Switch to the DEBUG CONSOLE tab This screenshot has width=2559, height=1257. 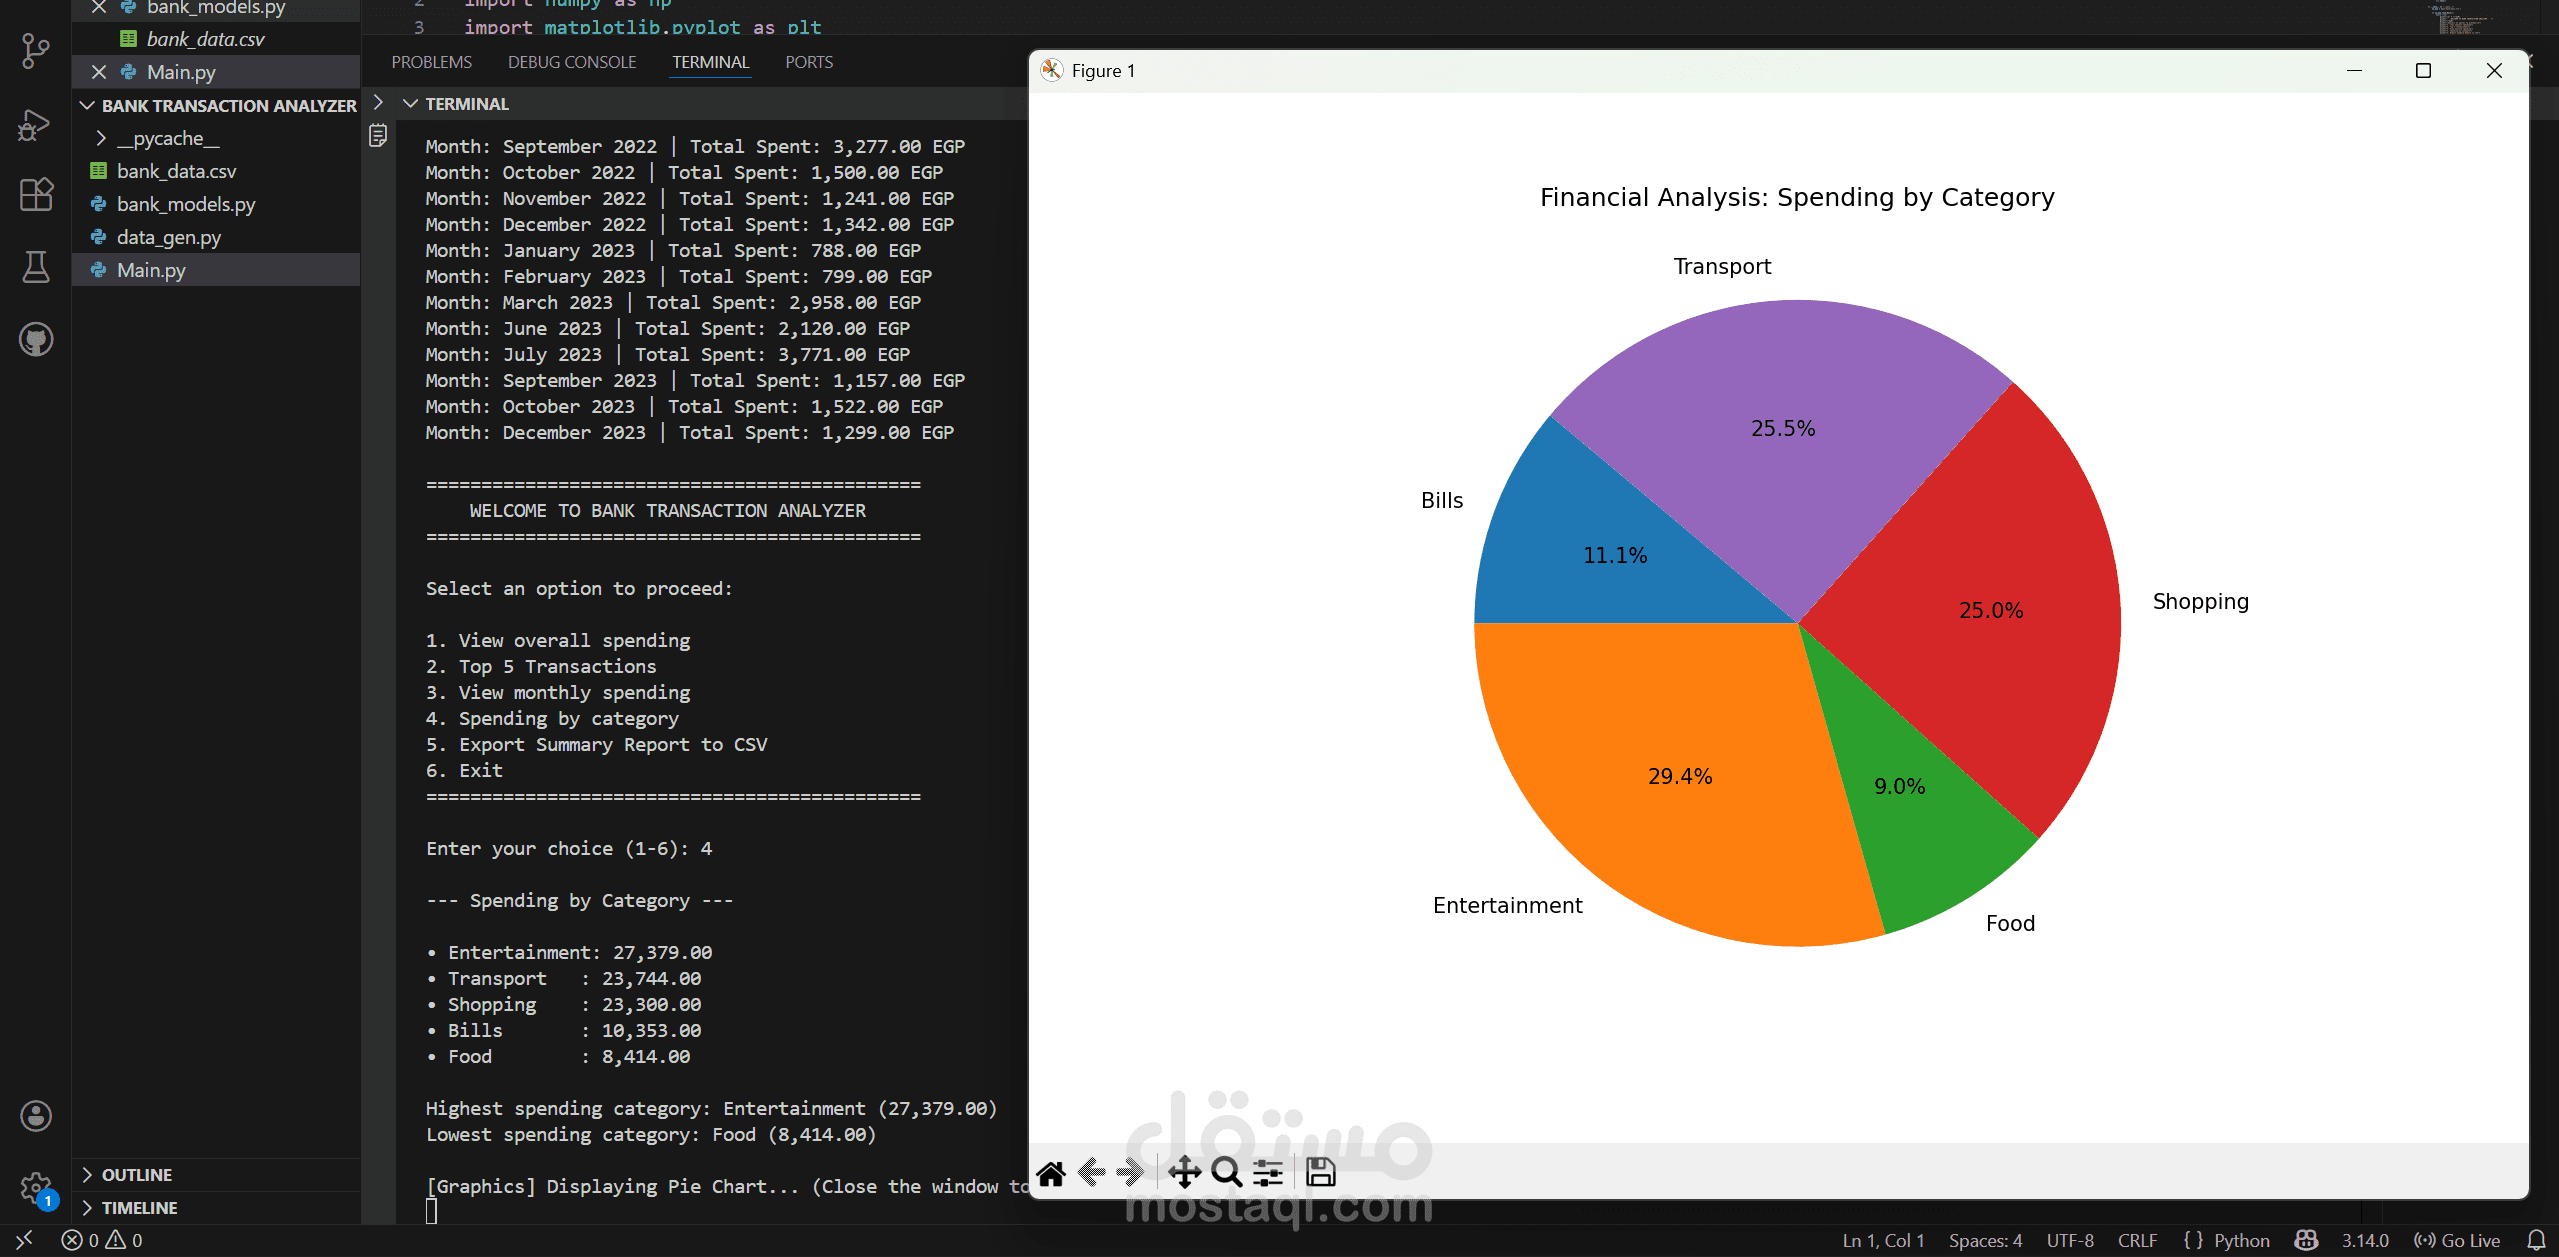571,62
